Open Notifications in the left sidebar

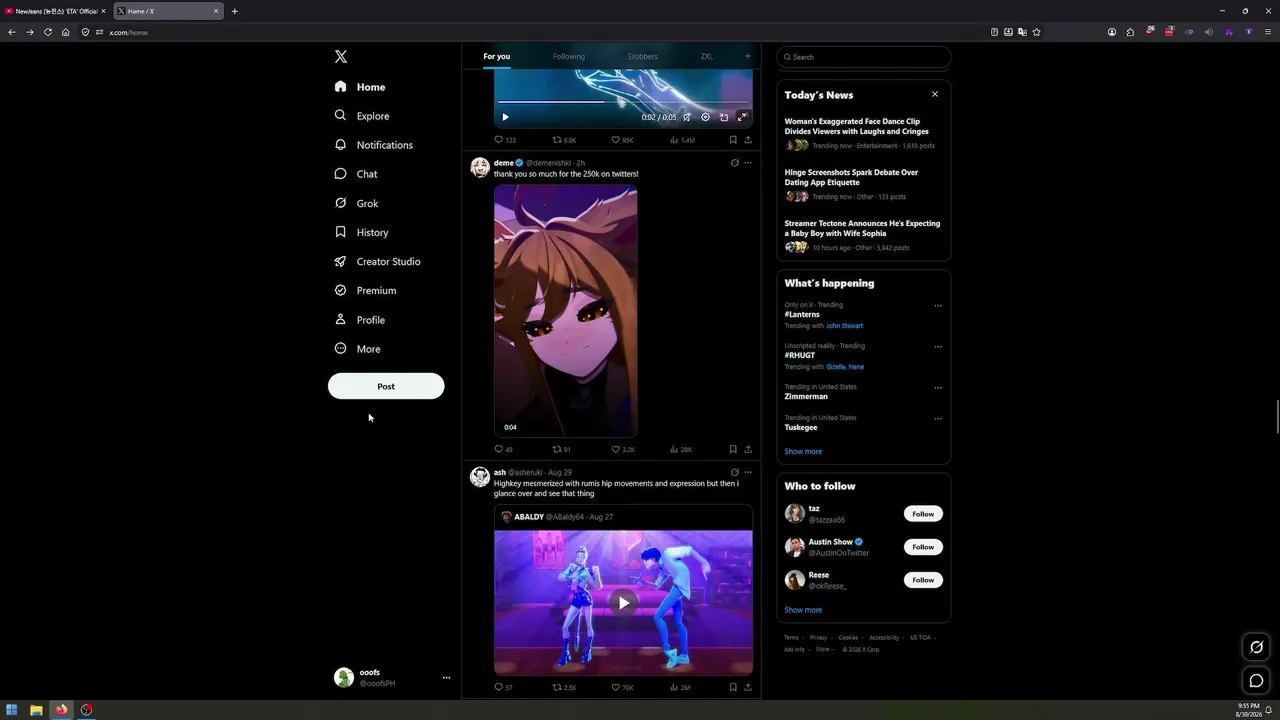(x=374, y=145)
